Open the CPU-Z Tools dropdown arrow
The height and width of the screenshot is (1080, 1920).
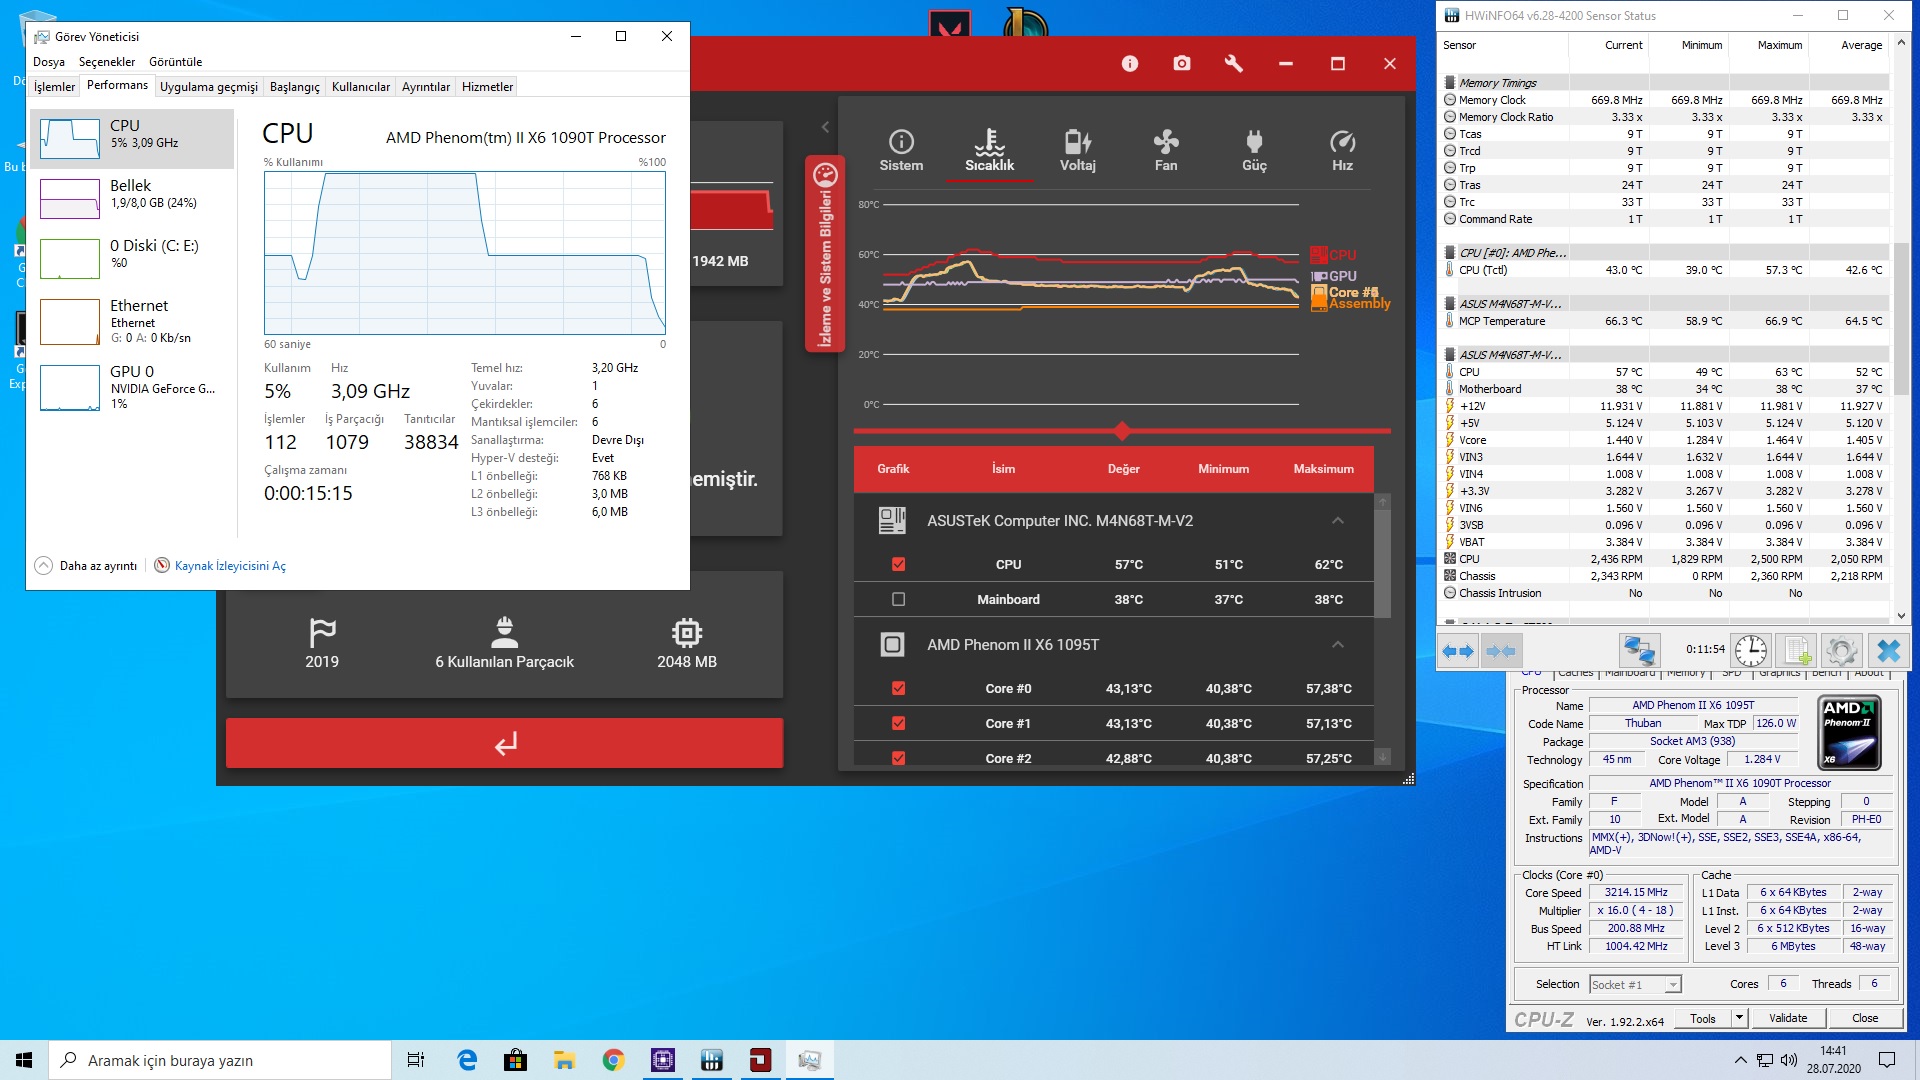coord(1739,1018)
